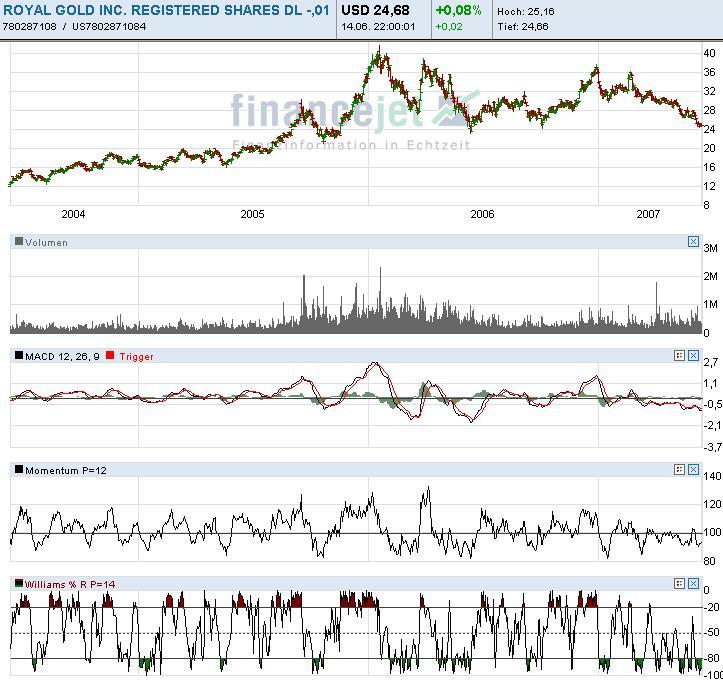Open settings icon of Williams % R panel
The image size is (723, 682).
(x=679, y=583)
